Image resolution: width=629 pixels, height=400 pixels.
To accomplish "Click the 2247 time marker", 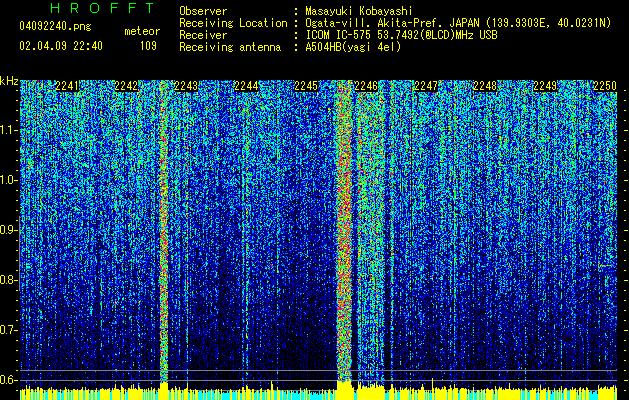I will [426, 86].
